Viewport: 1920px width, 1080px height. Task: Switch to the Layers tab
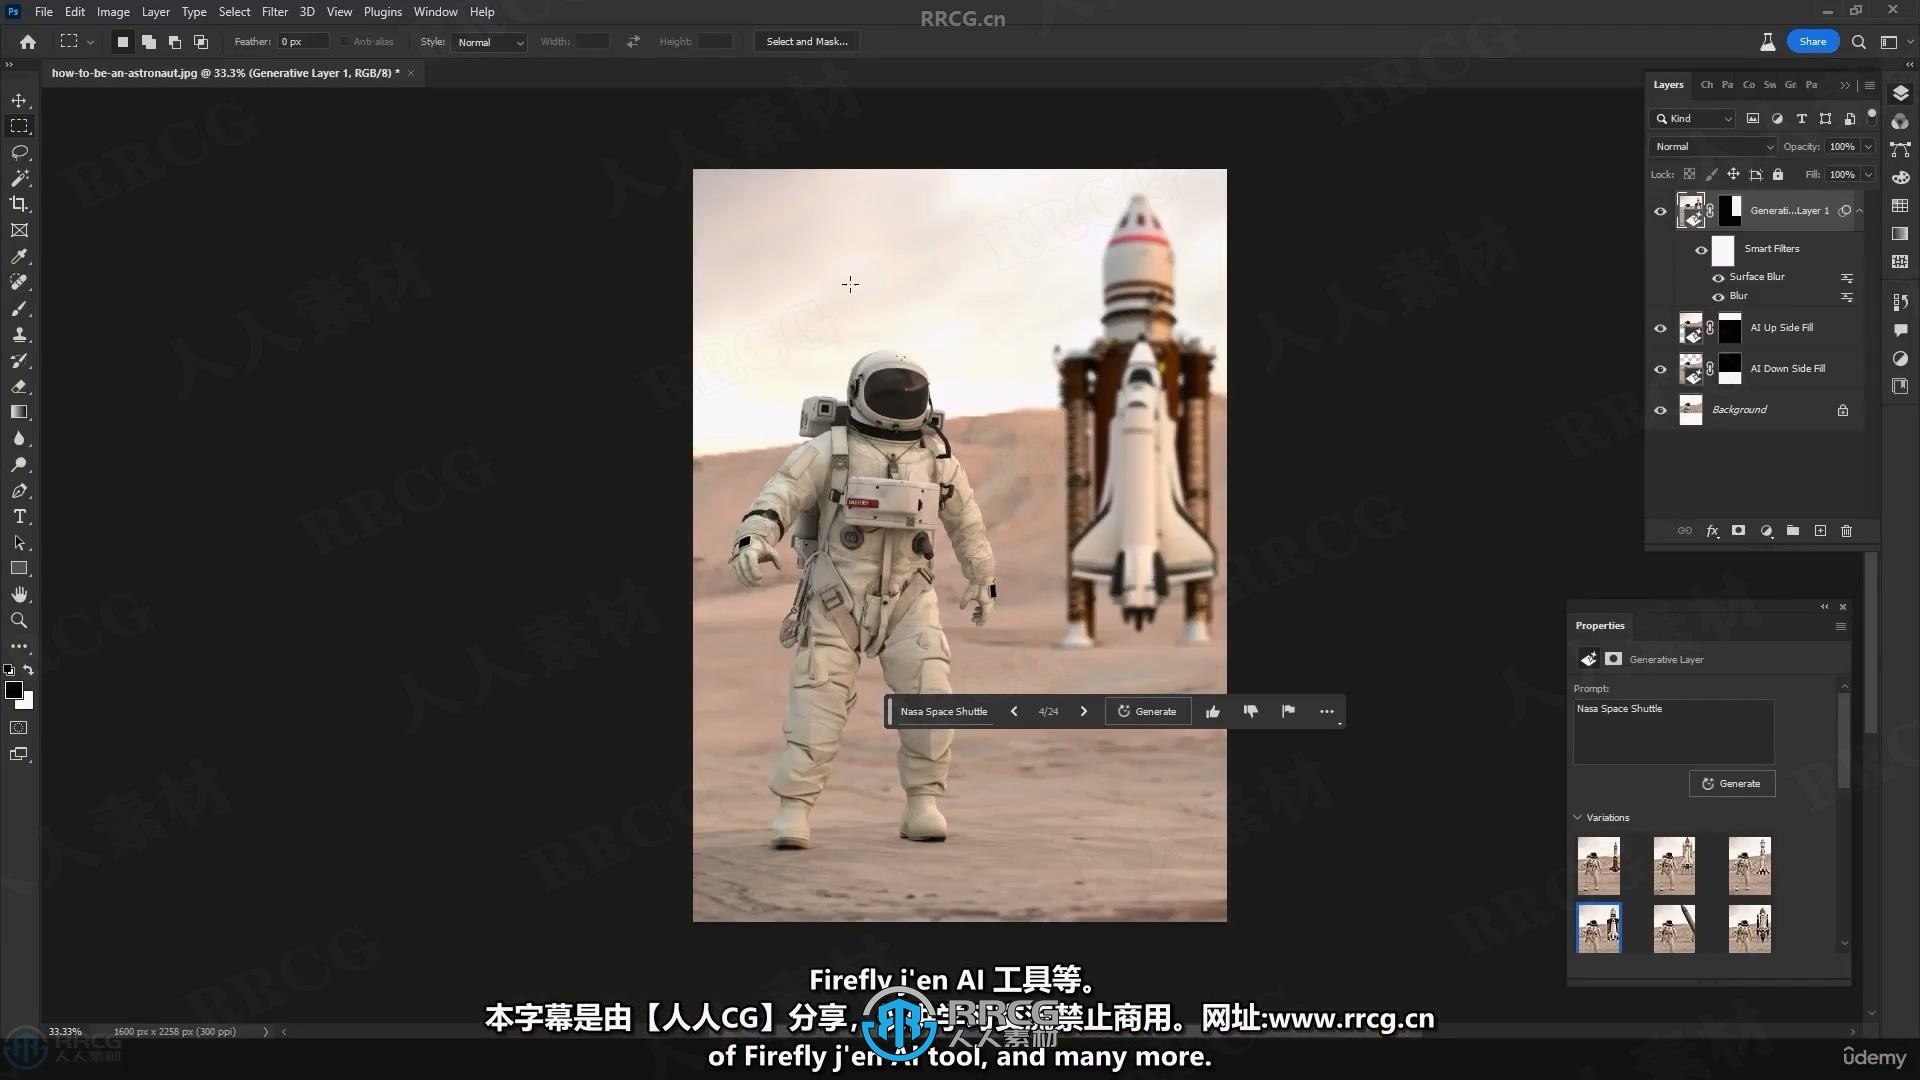coord(1668,85)
